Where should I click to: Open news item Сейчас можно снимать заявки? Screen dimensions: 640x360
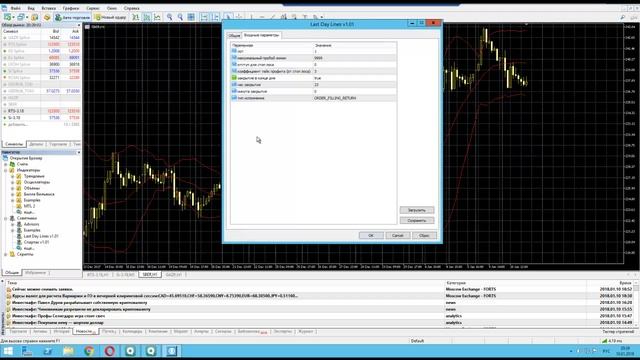[x=42, y=289]
